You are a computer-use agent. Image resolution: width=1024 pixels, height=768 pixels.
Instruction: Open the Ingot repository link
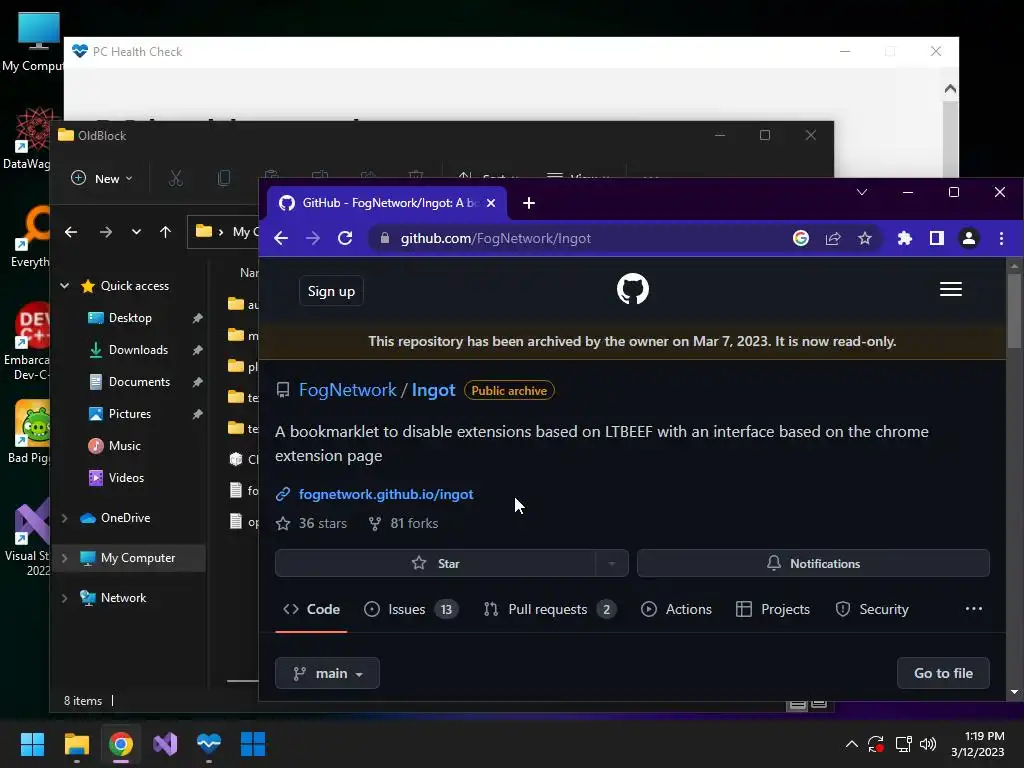click(x=433, y=390)
